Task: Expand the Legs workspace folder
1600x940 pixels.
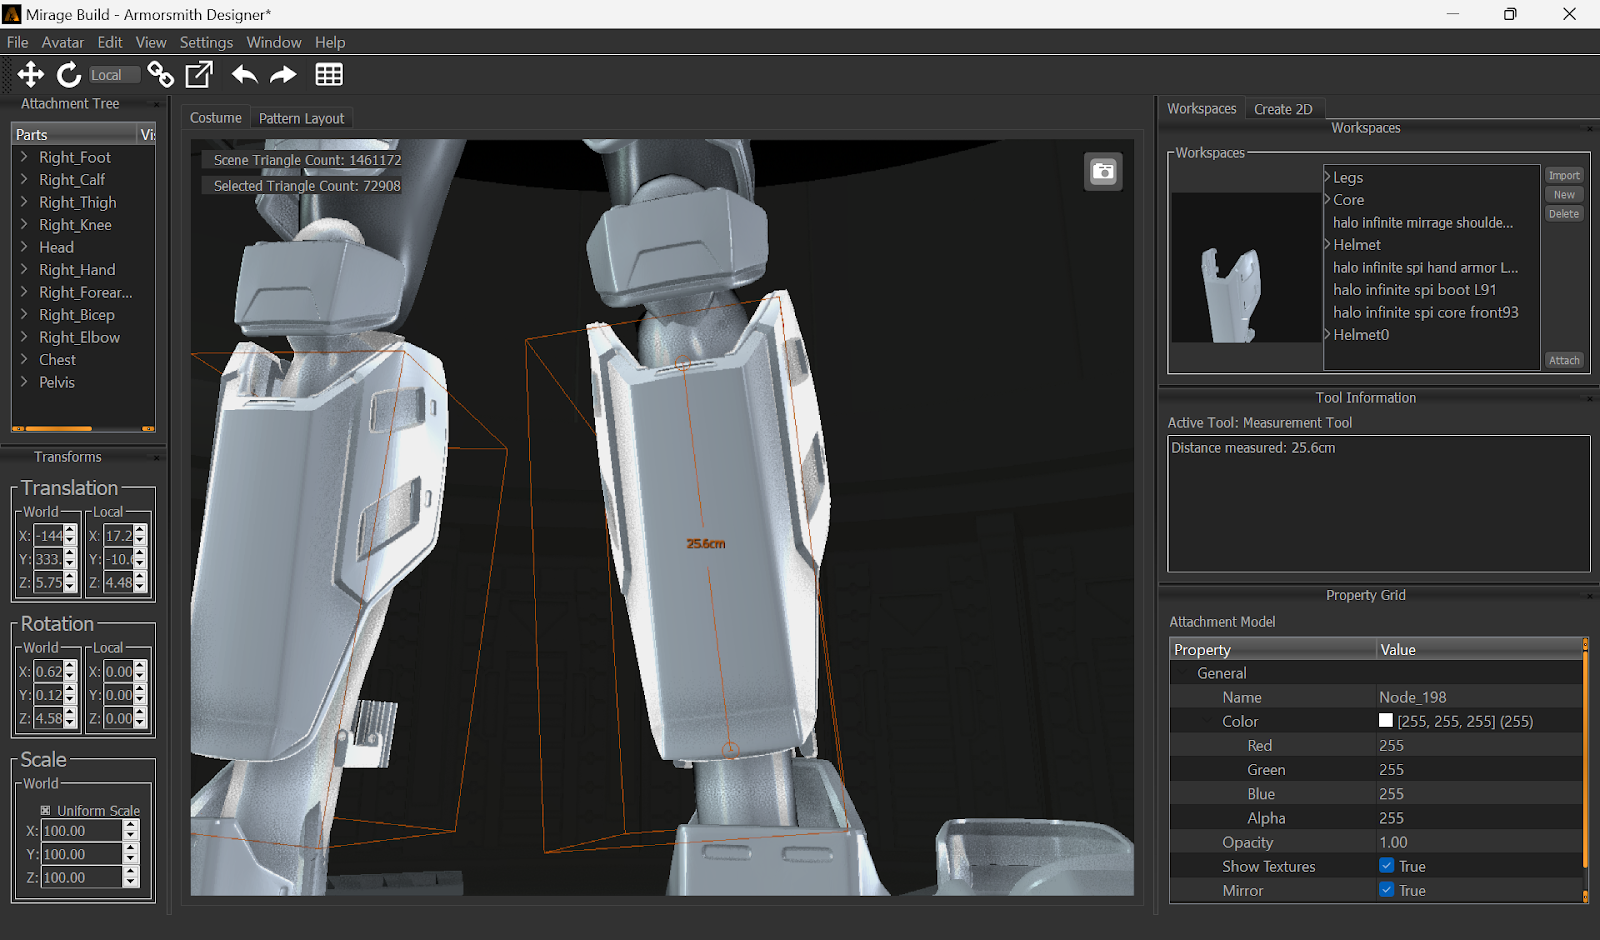Action: [1328, 177]
